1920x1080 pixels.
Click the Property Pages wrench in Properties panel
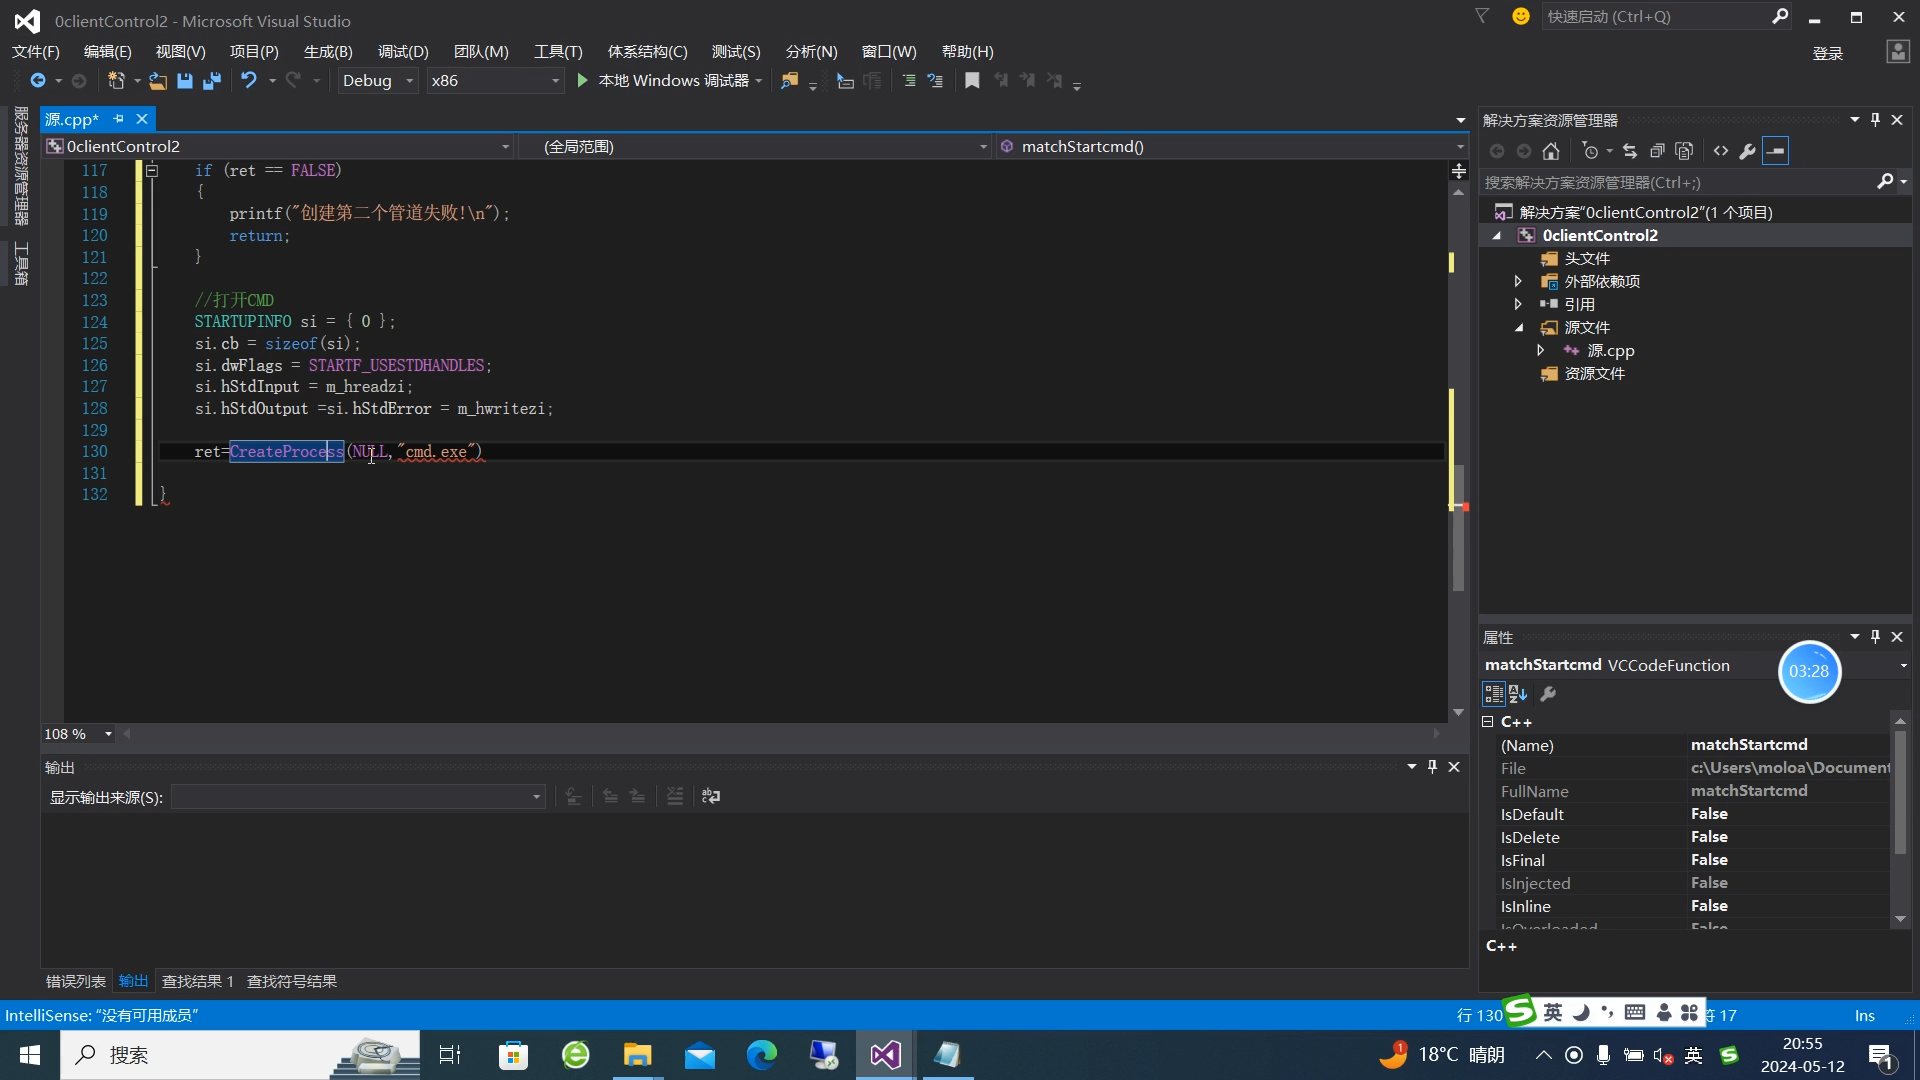[1548, 694]
